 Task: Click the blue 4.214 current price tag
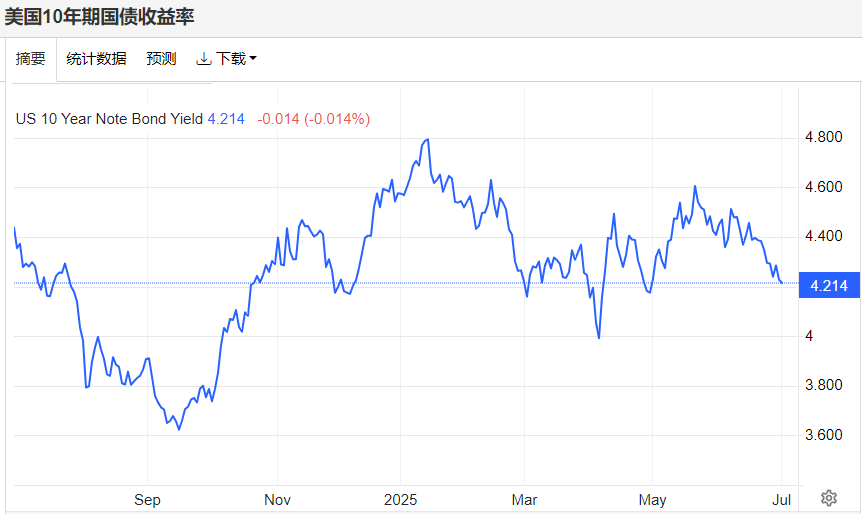click(x=829, y=285)
